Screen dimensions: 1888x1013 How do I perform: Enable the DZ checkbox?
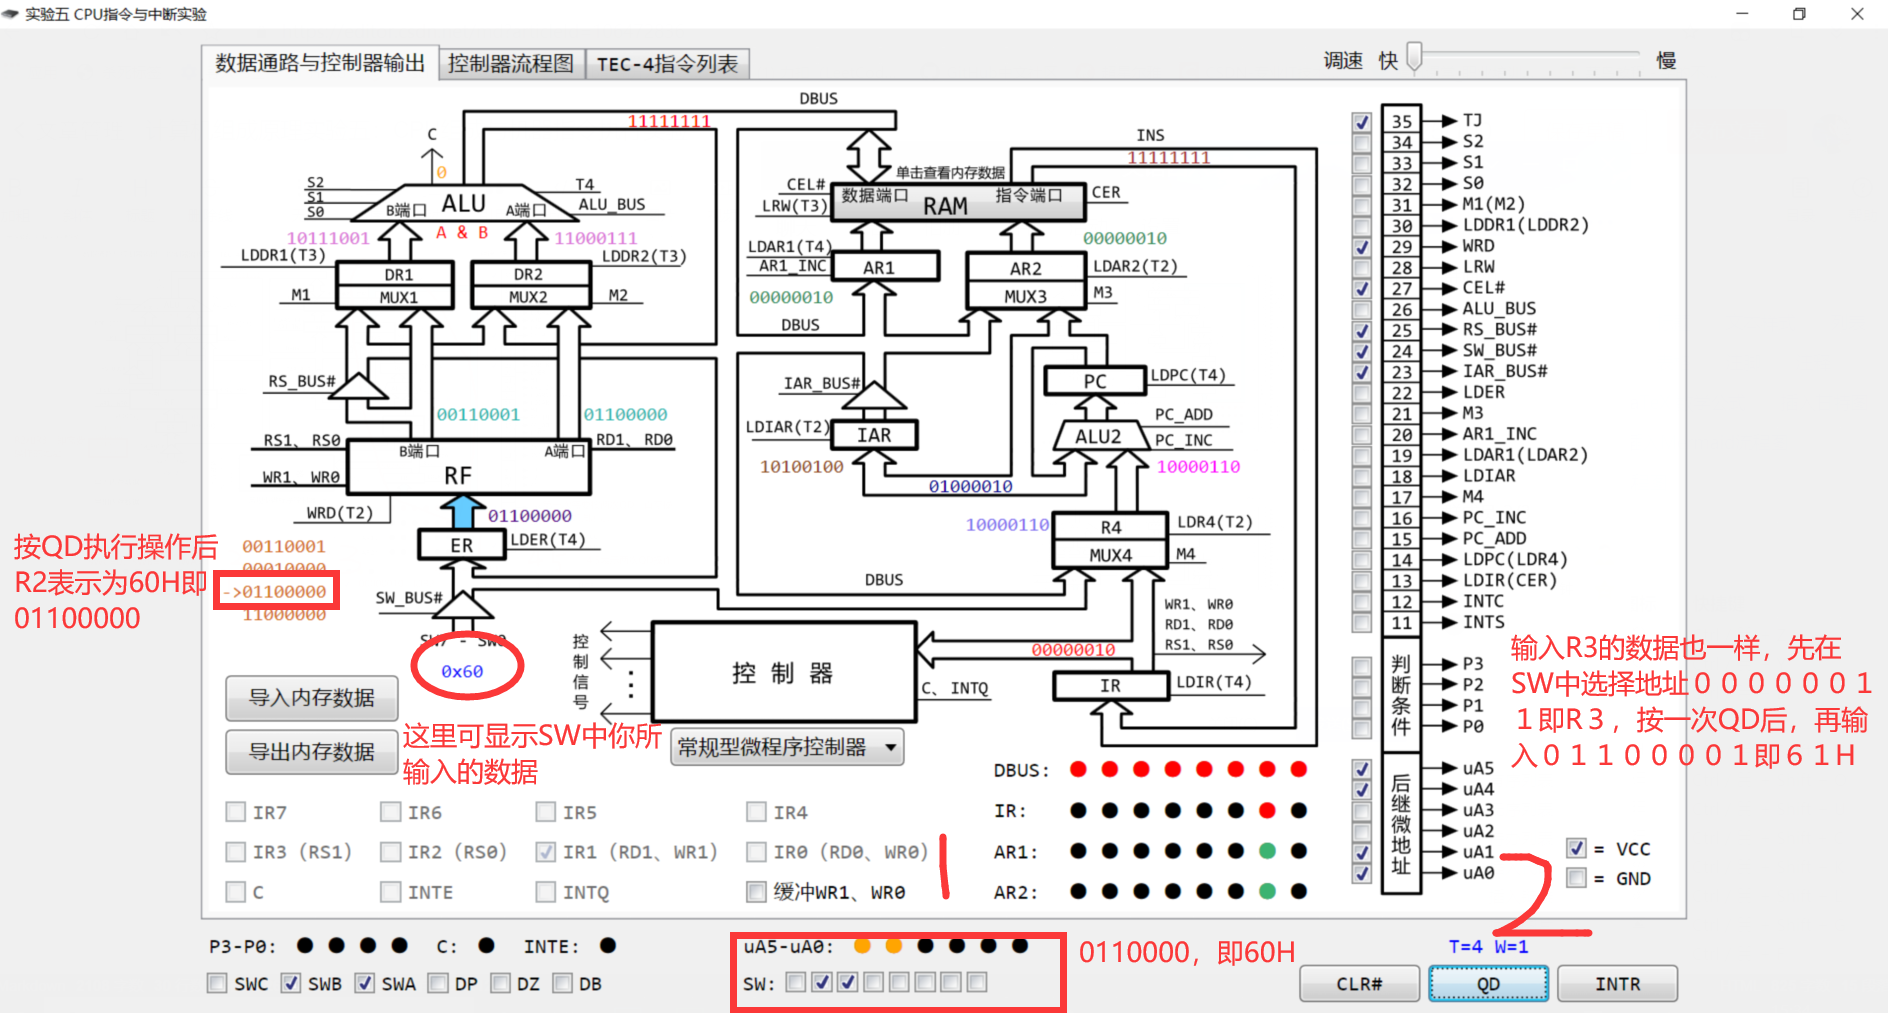501,984
